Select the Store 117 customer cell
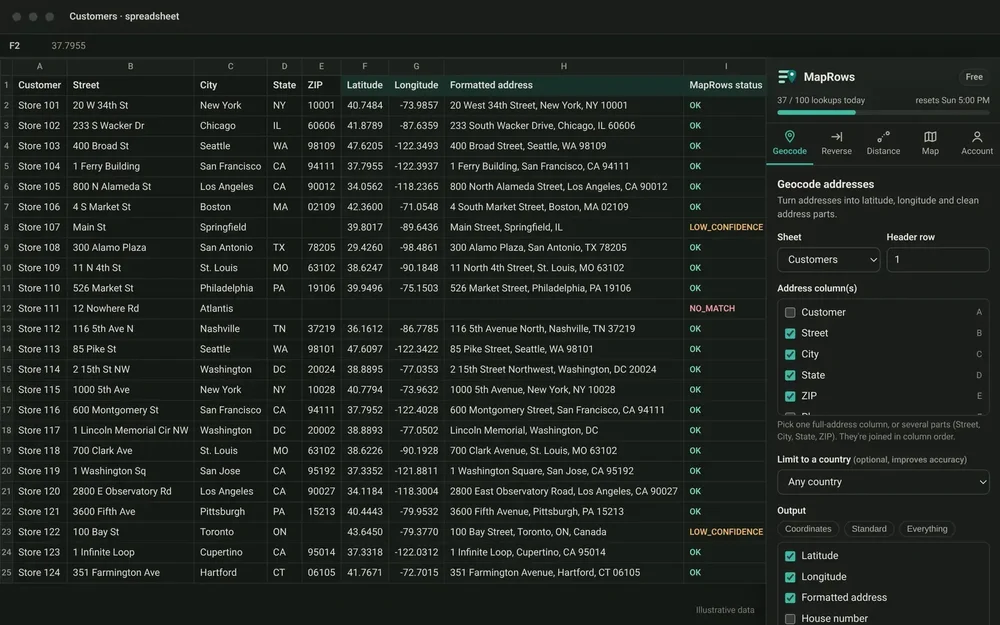1000x625 pixels. pos(40,430)
